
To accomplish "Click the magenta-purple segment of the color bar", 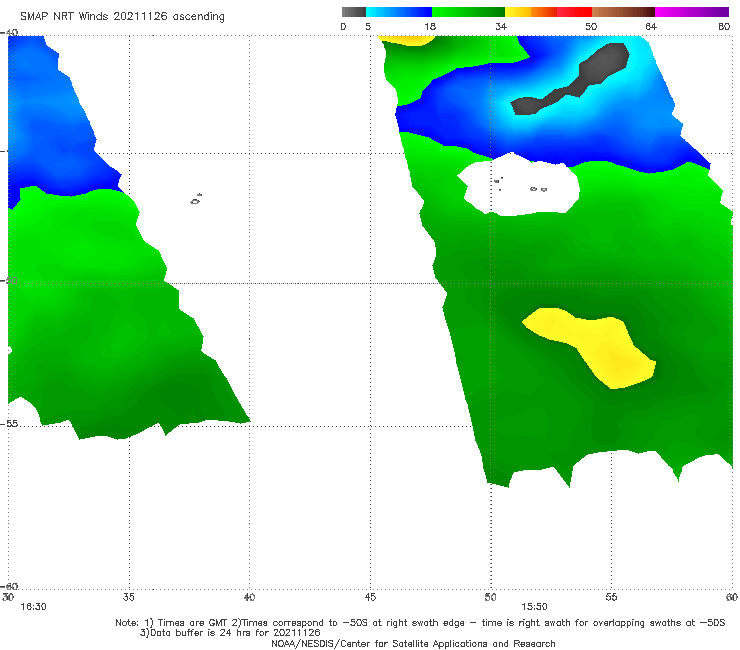I will point(692,12).
